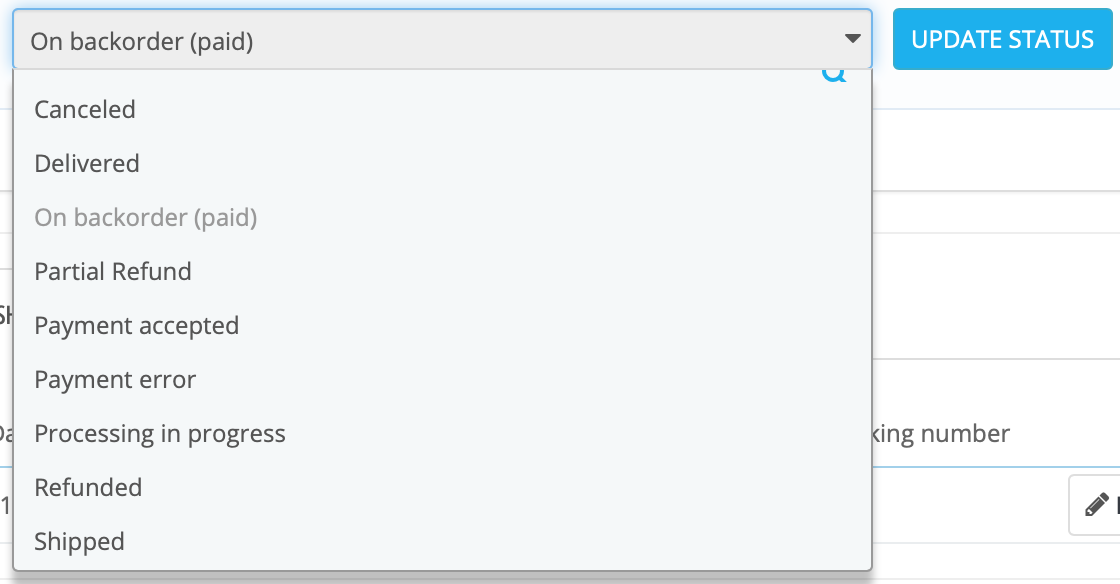The height and width of the screenshot is (584, 1120).
Task: Select 'Processing in progress' status
Action: click(160, 433)
